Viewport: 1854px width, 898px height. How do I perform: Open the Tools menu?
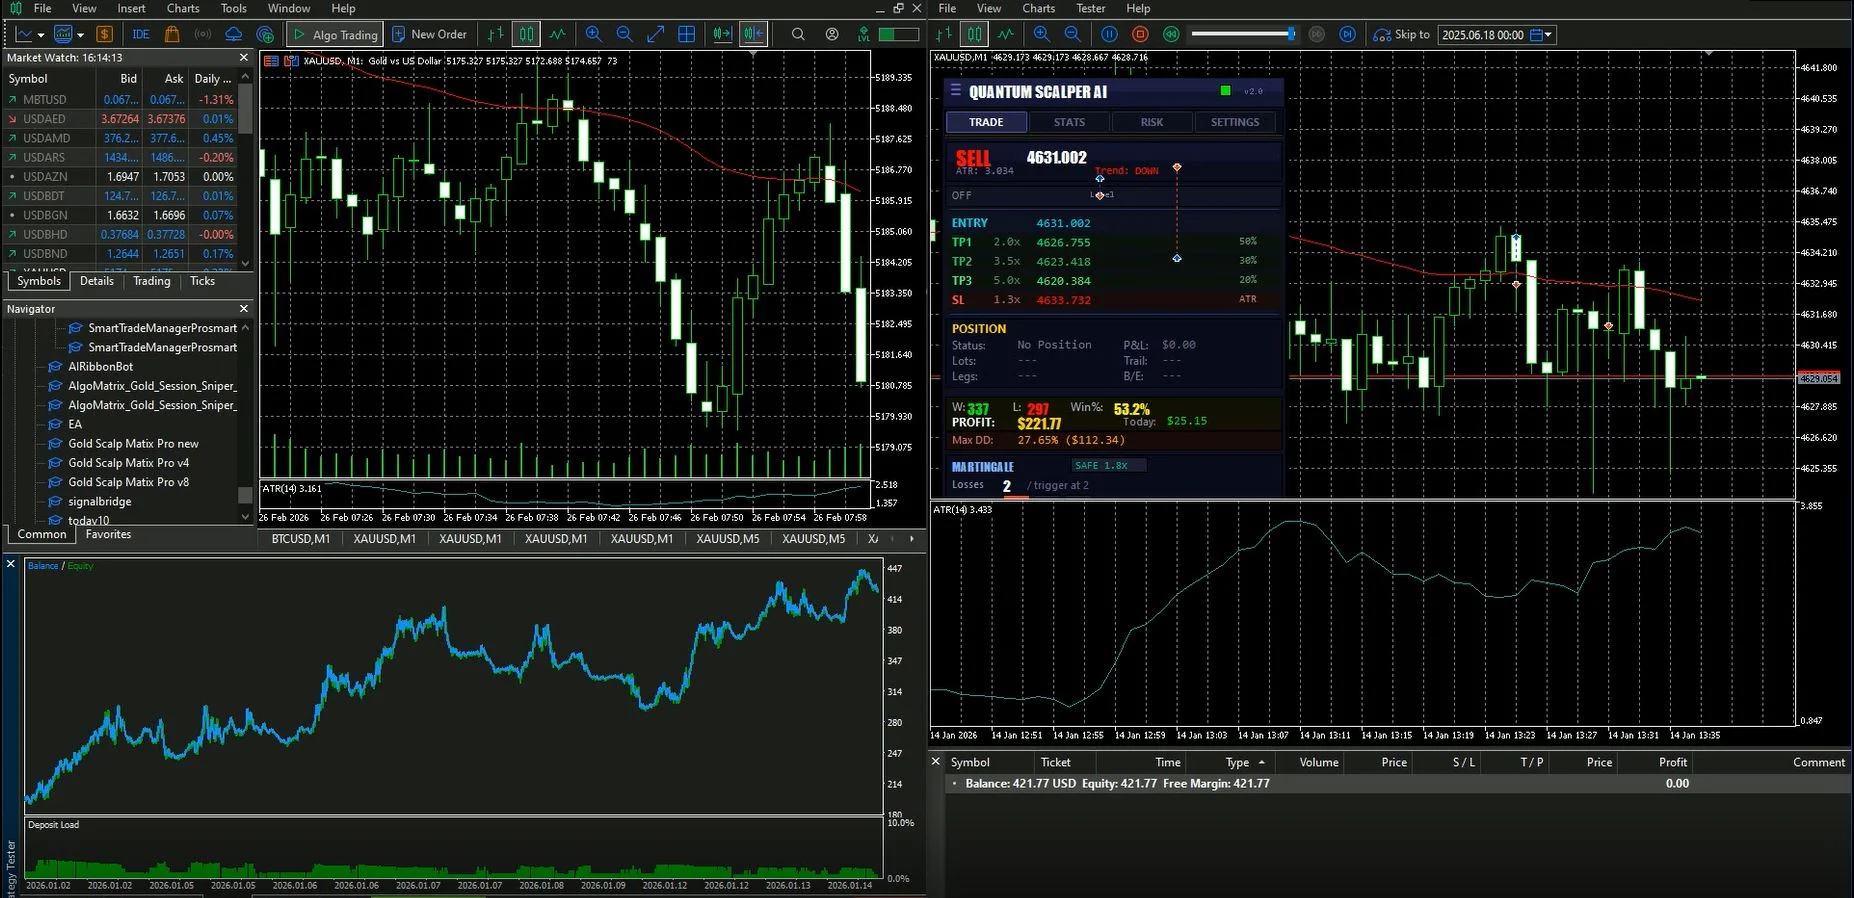pos(234,8)
